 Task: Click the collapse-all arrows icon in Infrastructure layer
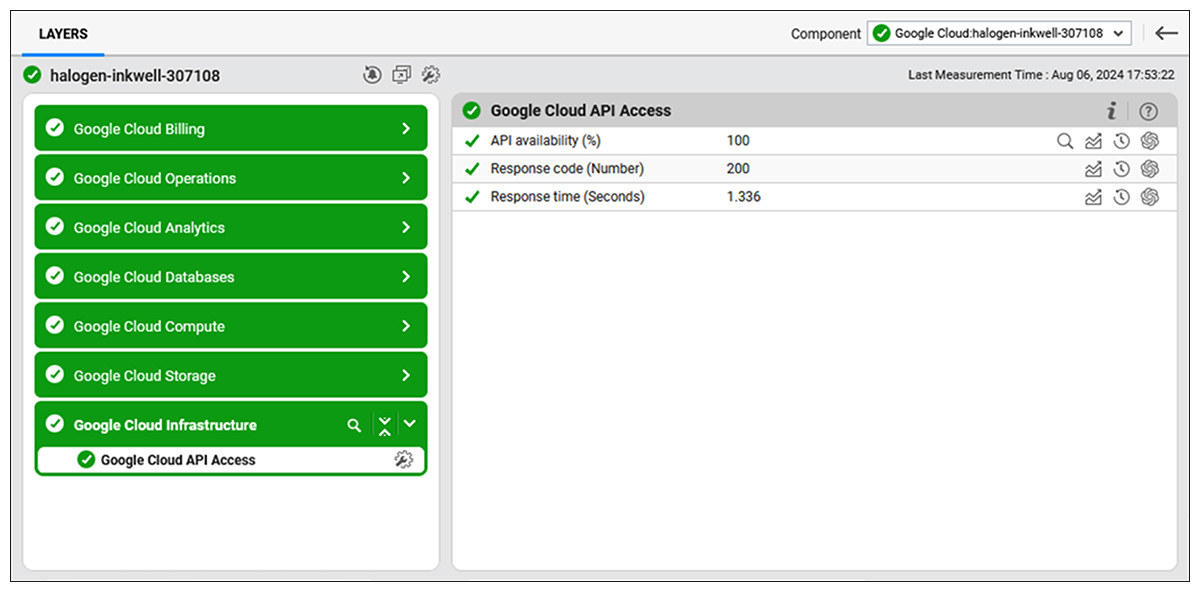coord(385,425)
